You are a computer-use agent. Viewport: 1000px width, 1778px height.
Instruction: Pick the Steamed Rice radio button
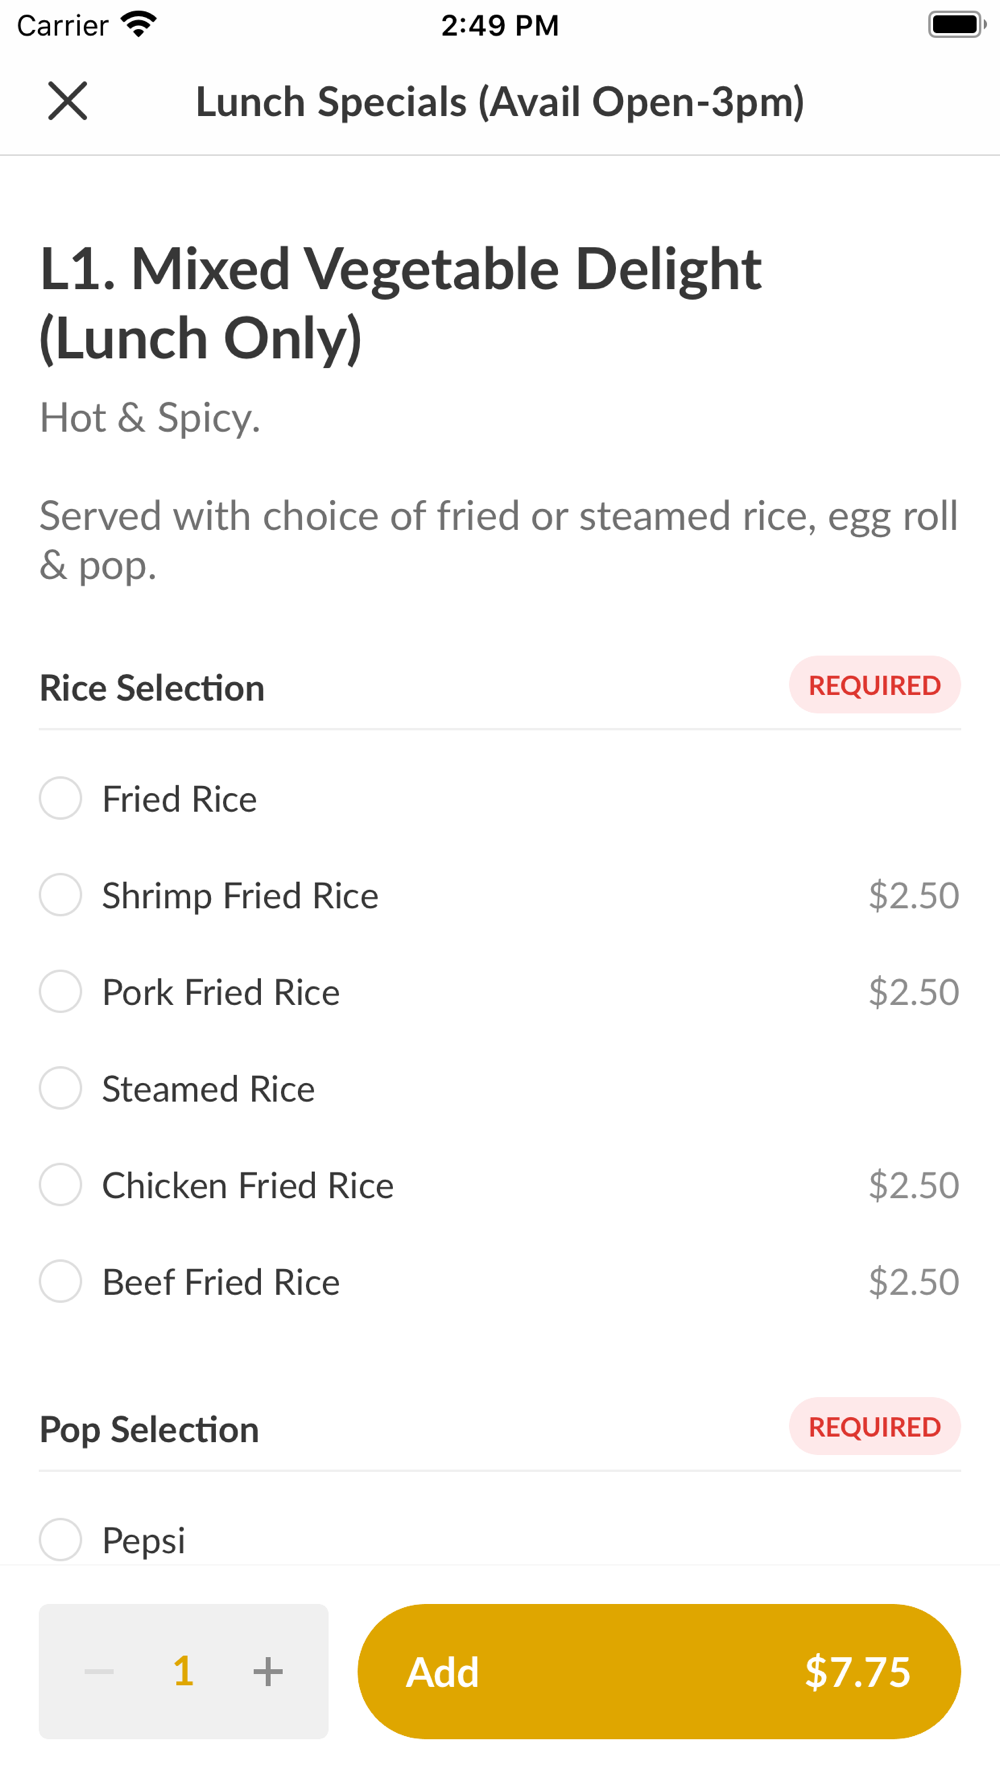tap(60, 1088)
